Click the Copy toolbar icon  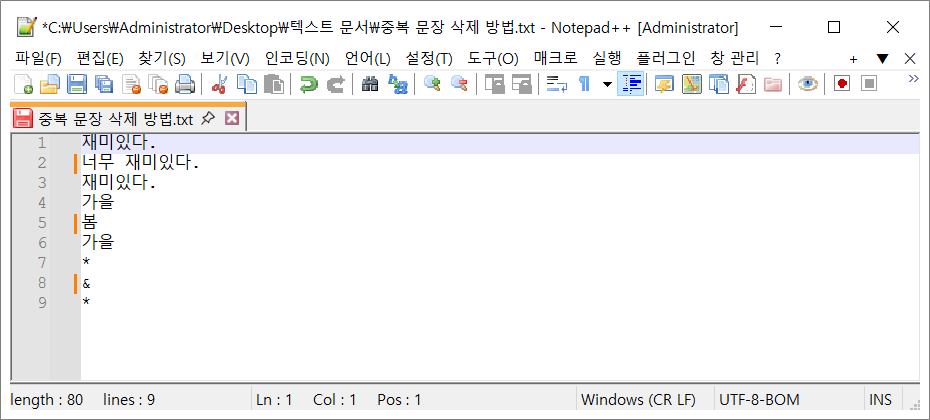point(246,84)
